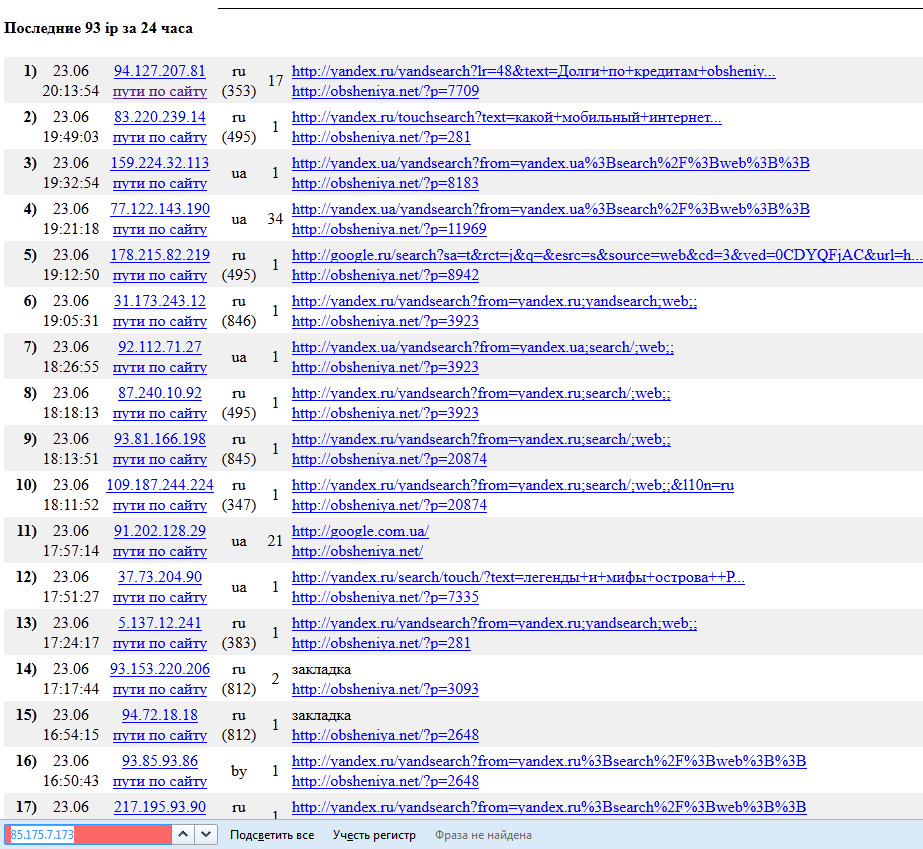Open the google.ru search referrer link
Viewport: 923px width, 849px height.
click(x=607, y=255)
